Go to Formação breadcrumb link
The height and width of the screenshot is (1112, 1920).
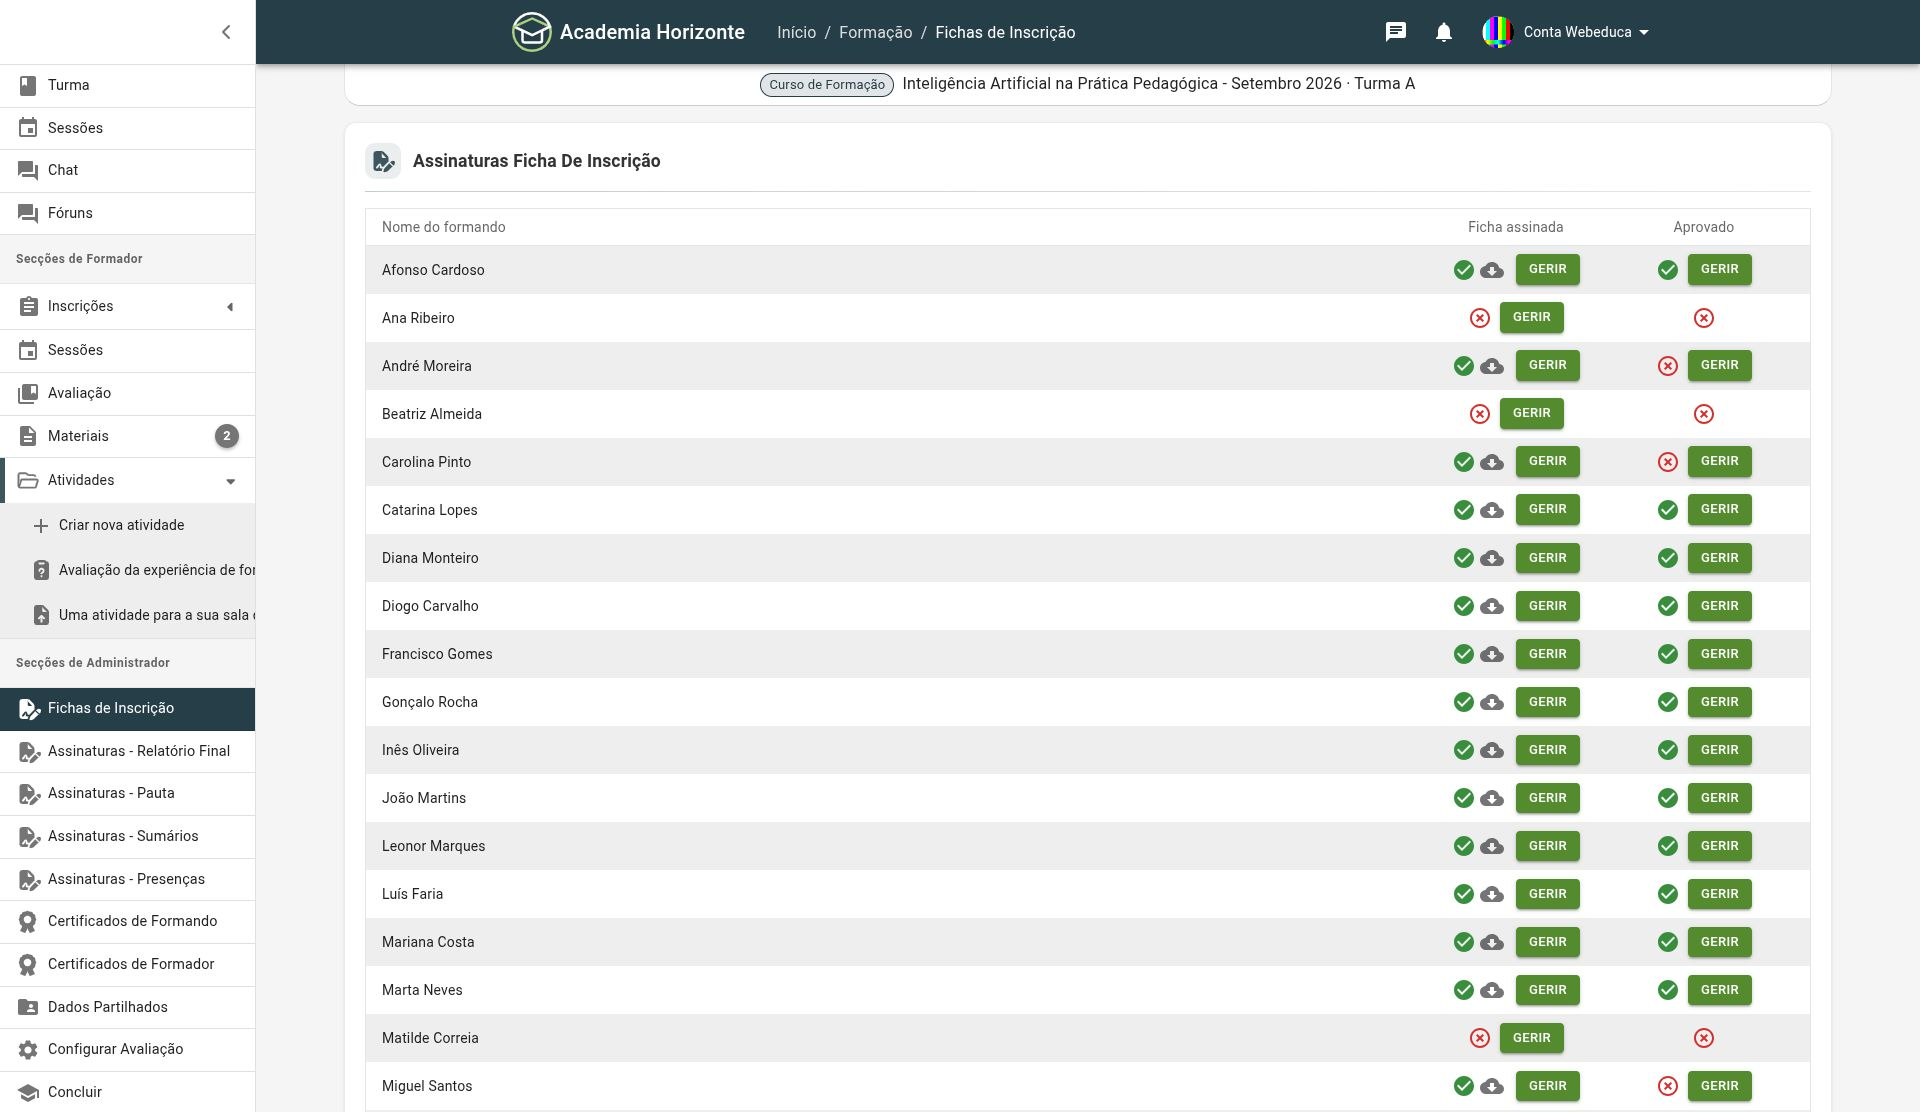[x=875, y=32]
